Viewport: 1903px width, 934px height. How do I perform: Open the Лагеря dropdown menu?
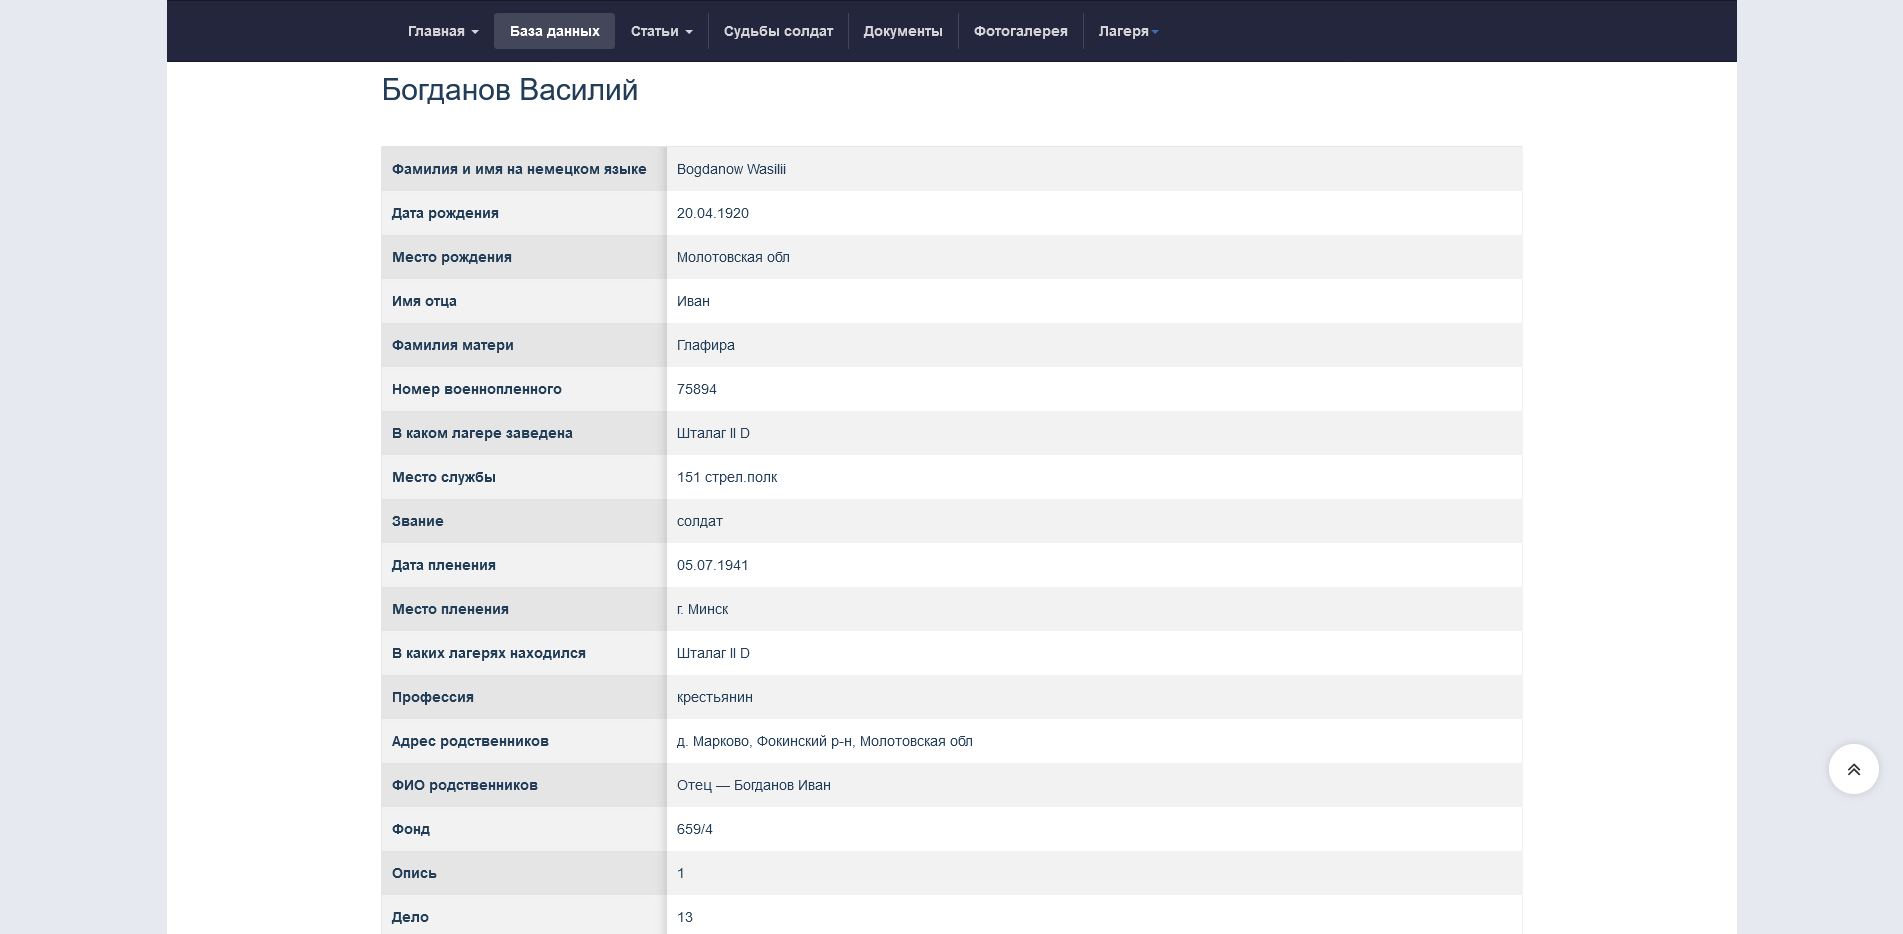coord(1127,31)
